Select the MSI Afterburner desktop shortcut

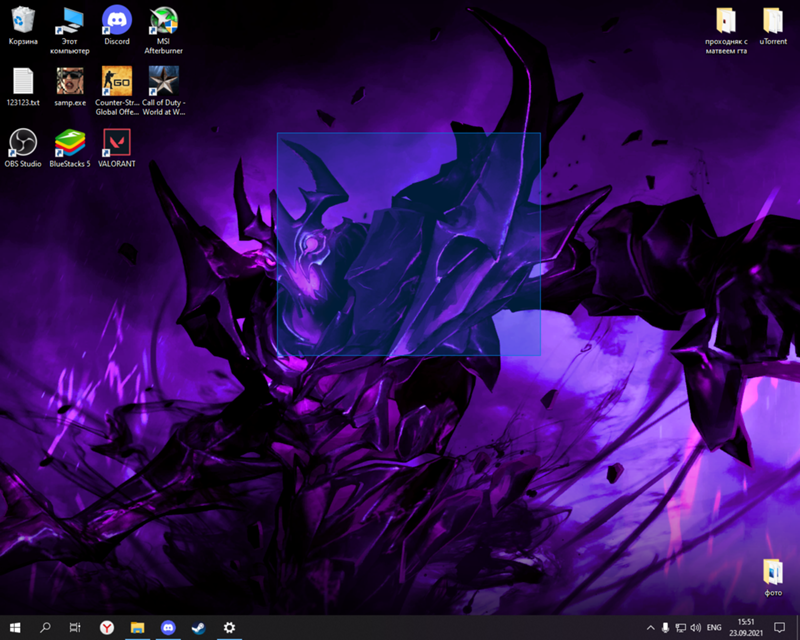(163, 30)
